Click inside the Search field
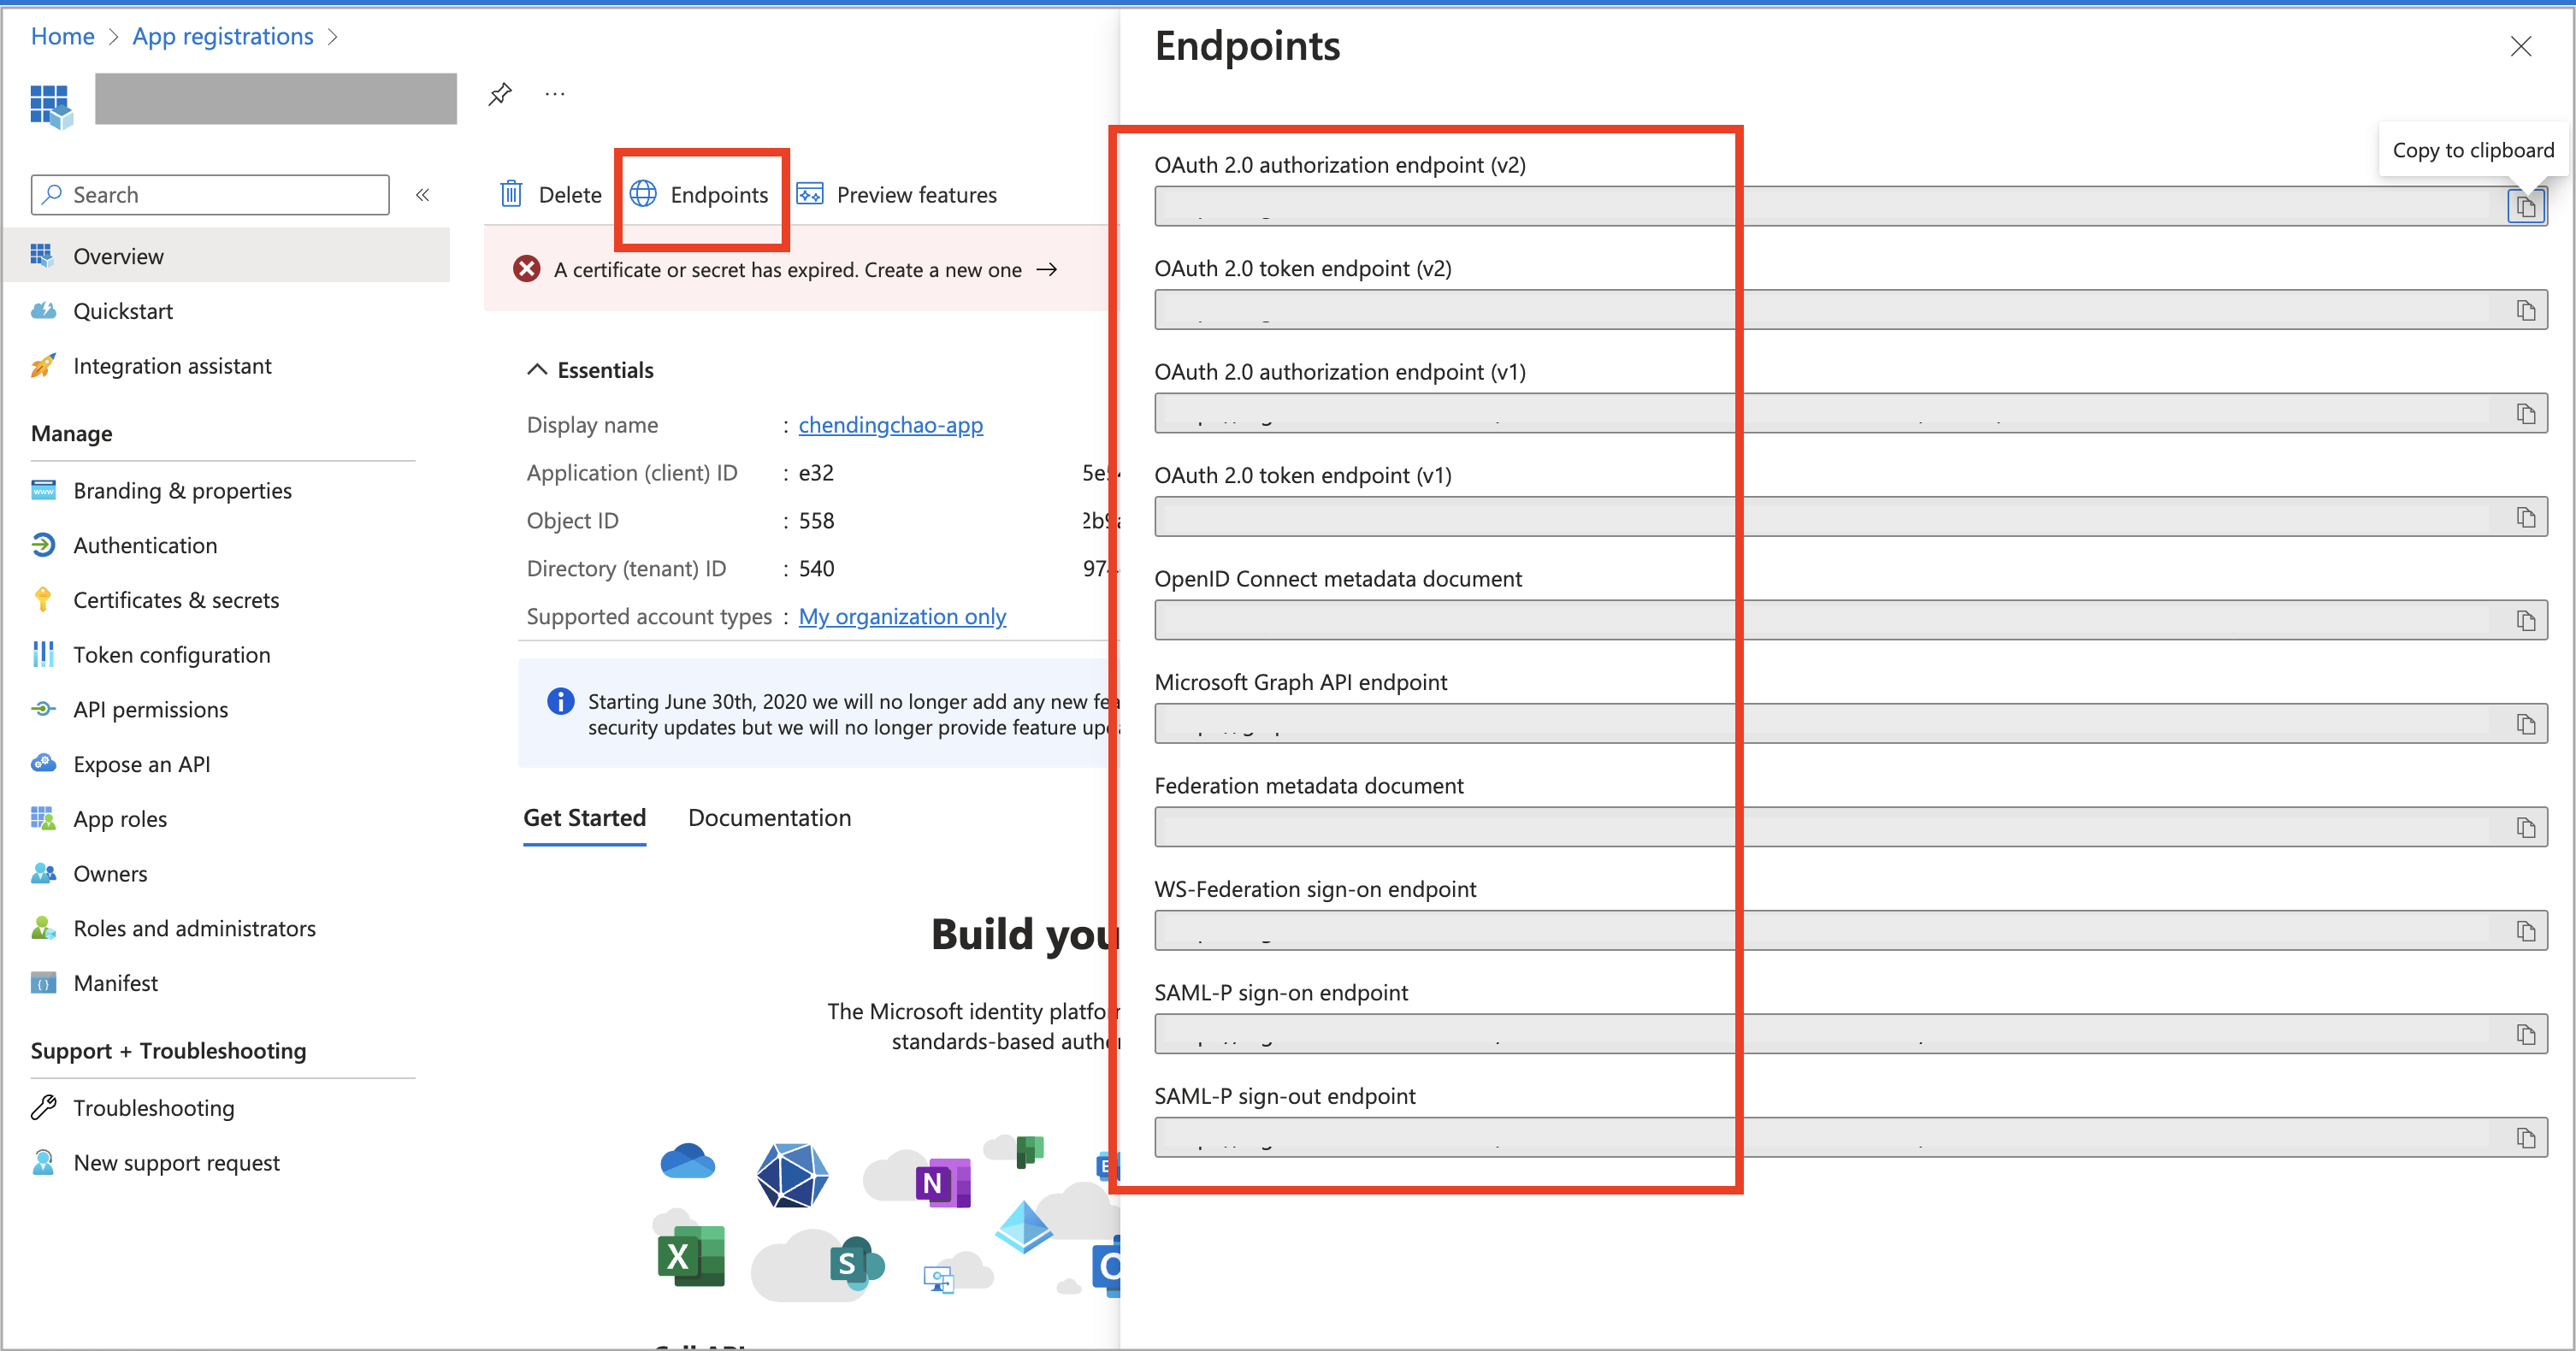2576x1351 pixels. click(210, 194)
